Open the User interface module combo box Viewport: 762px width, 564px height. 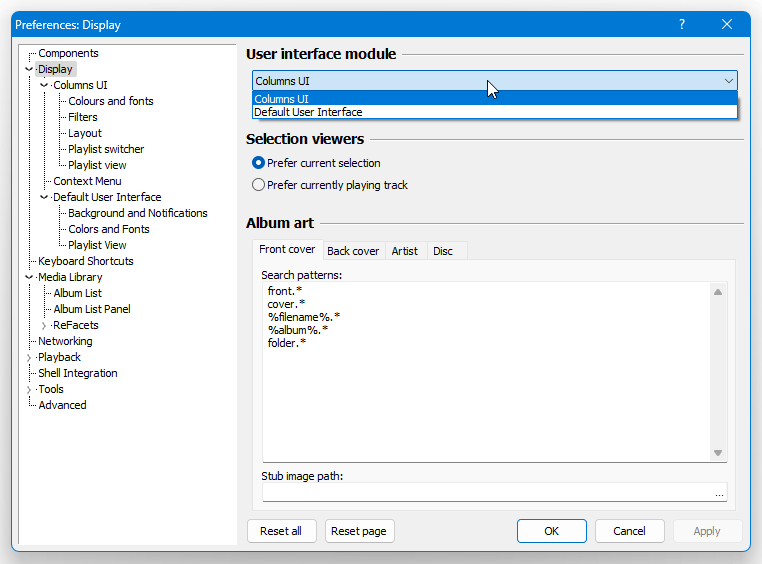495,81
